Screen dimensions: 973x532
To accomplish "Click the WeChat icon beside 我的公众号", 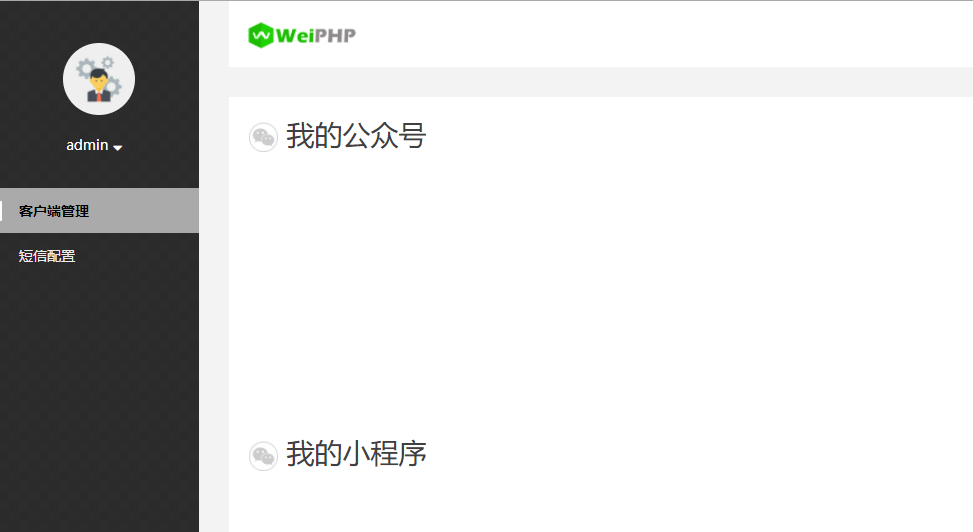I will pyautogui.click(x=263, y=137).
